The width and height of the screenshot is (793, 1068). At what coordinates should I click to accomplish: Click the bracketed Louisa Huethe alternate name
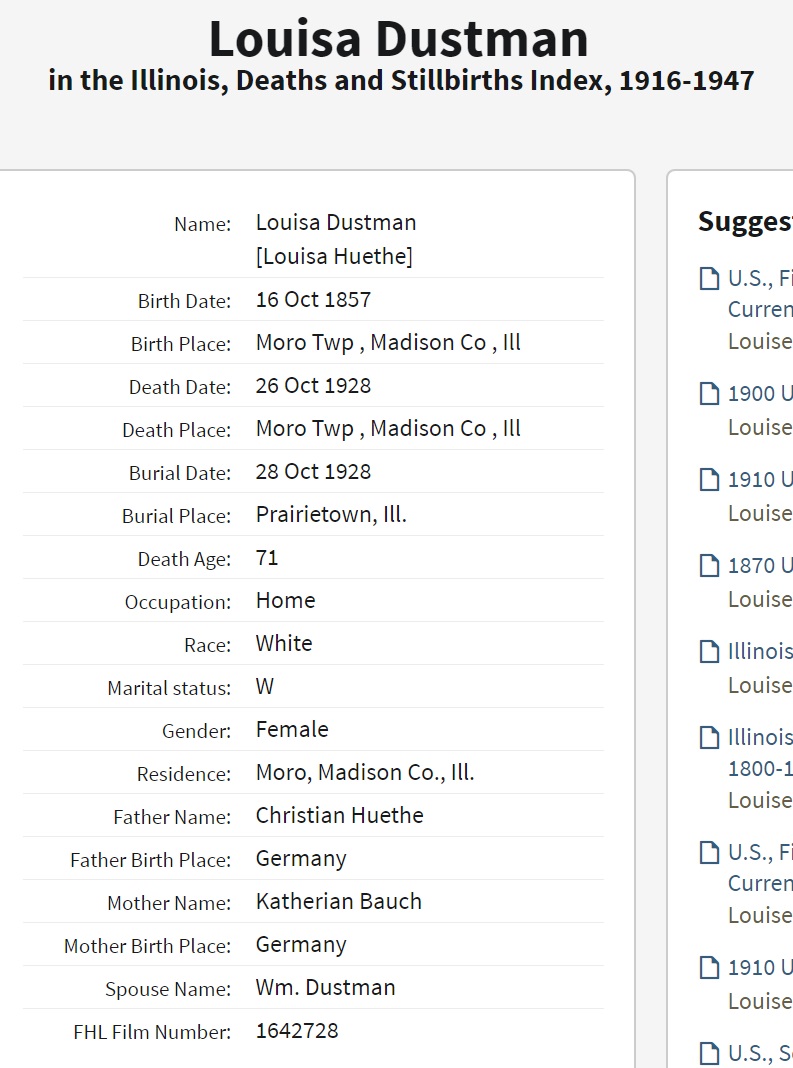pyautogui.click(x=334, y=256)
